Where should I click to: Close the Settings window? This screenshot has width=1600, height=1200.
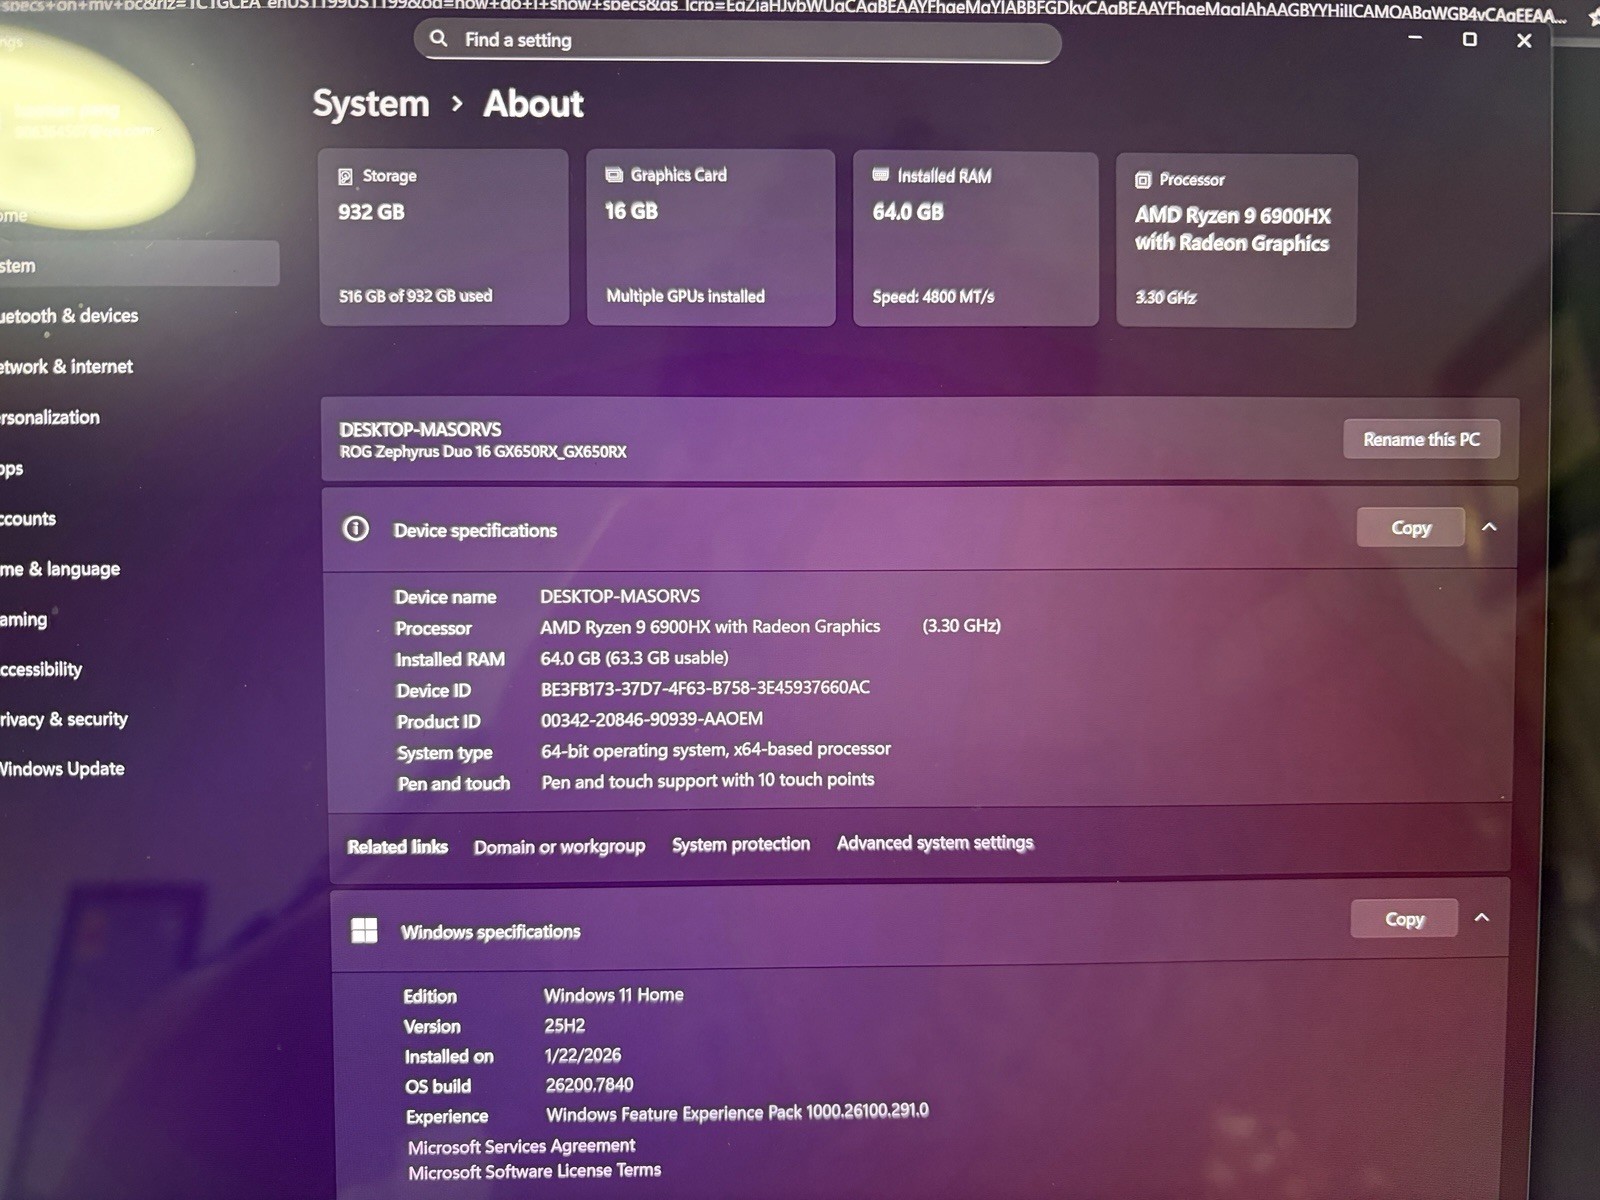click(1524, 40)
